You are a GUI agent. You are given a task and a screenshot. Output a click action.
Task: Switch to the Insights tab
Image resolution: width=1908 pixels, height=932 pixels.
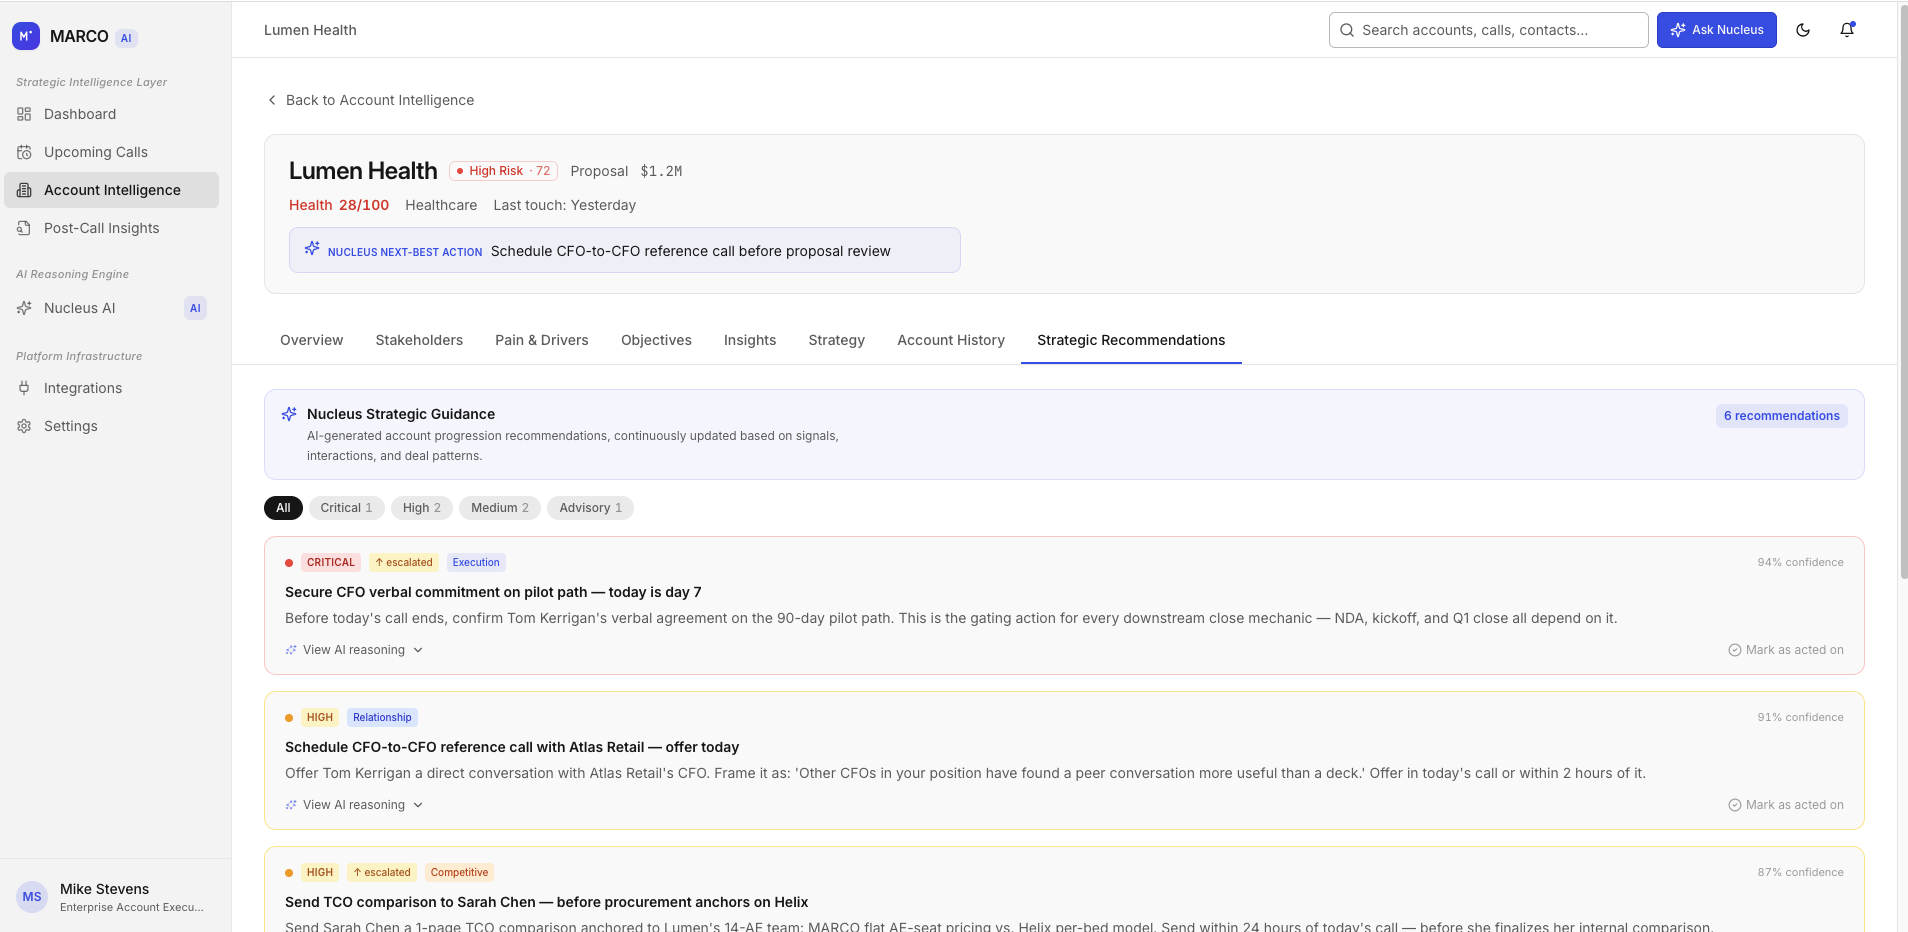(x=750, y=340)
